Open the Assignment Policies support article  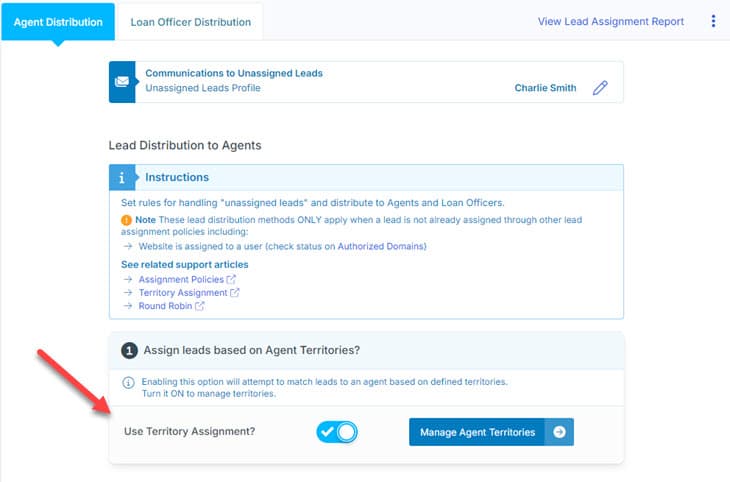(181, 279)
